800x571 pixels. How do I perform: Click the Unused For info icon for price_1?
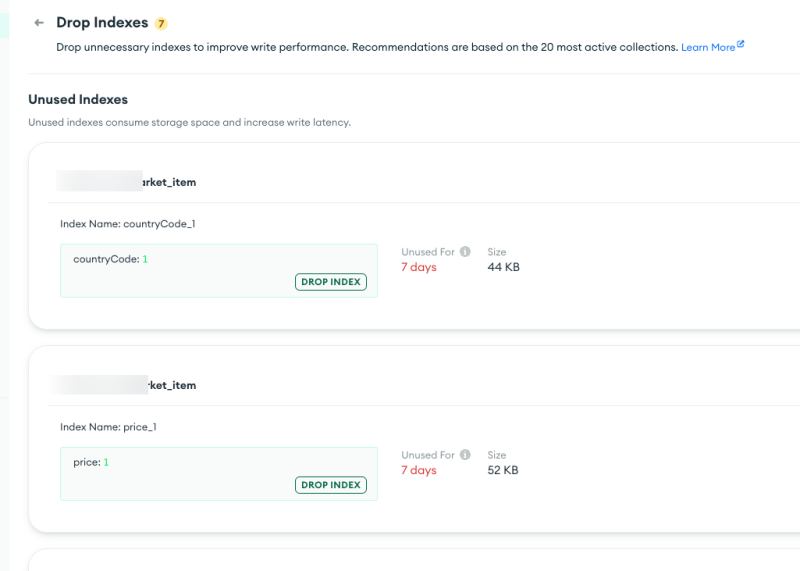(x=465, y=455)
